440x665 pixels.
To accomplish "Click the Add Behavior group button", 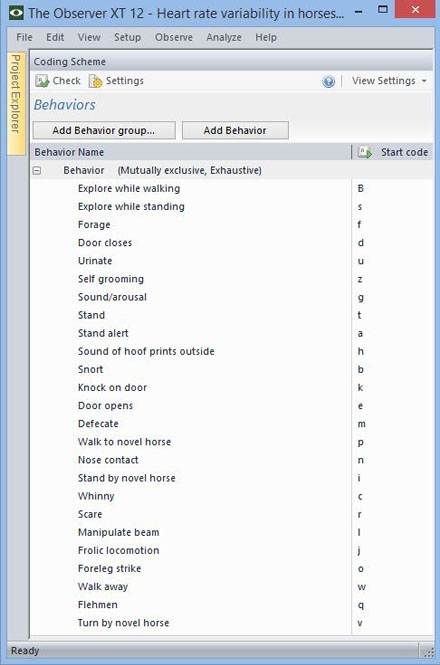I will (x=104, y=130).
